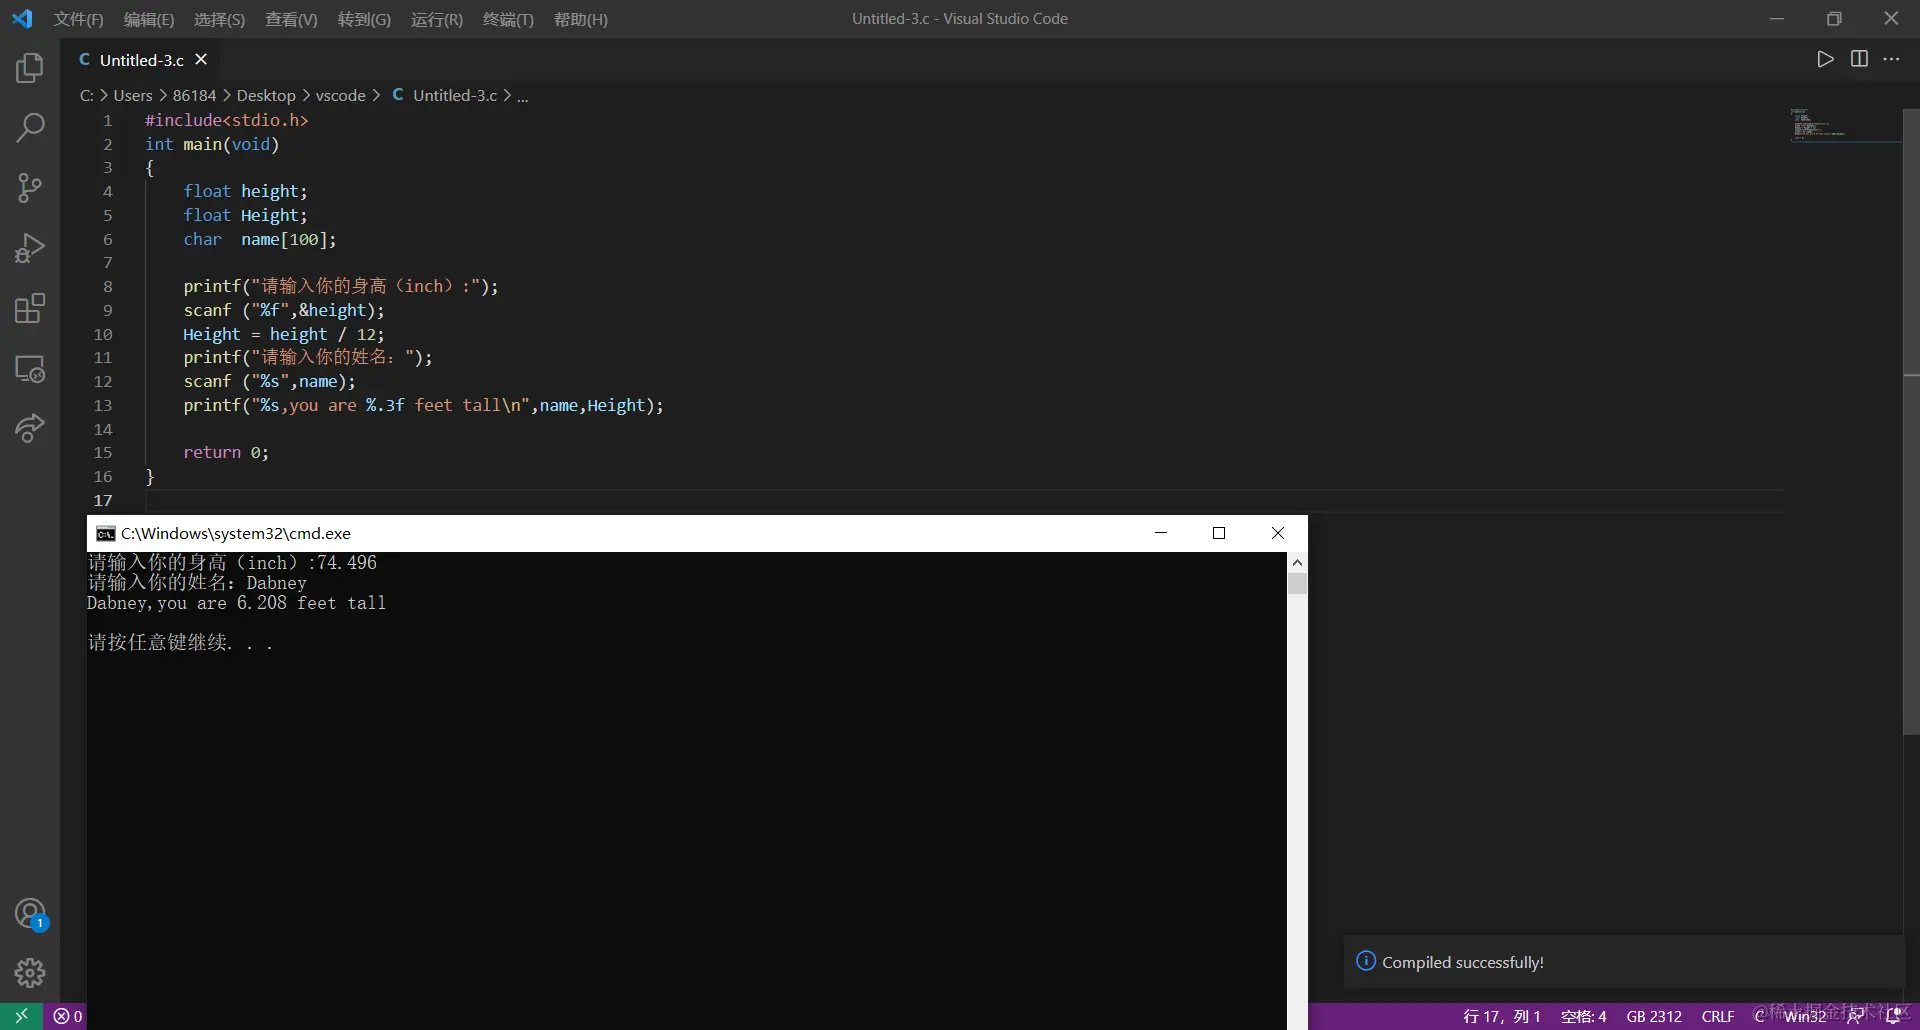Image resolution: width=1920 pixels, height=1030 pixels.
Task: Open the Accounts menu icon
Action: (30, 914)
